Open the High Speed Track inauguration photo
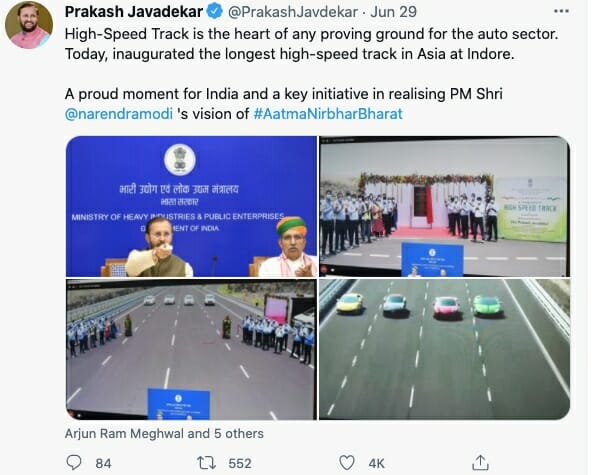The width and height of the screenshot is (593, 475). [444, 206]
